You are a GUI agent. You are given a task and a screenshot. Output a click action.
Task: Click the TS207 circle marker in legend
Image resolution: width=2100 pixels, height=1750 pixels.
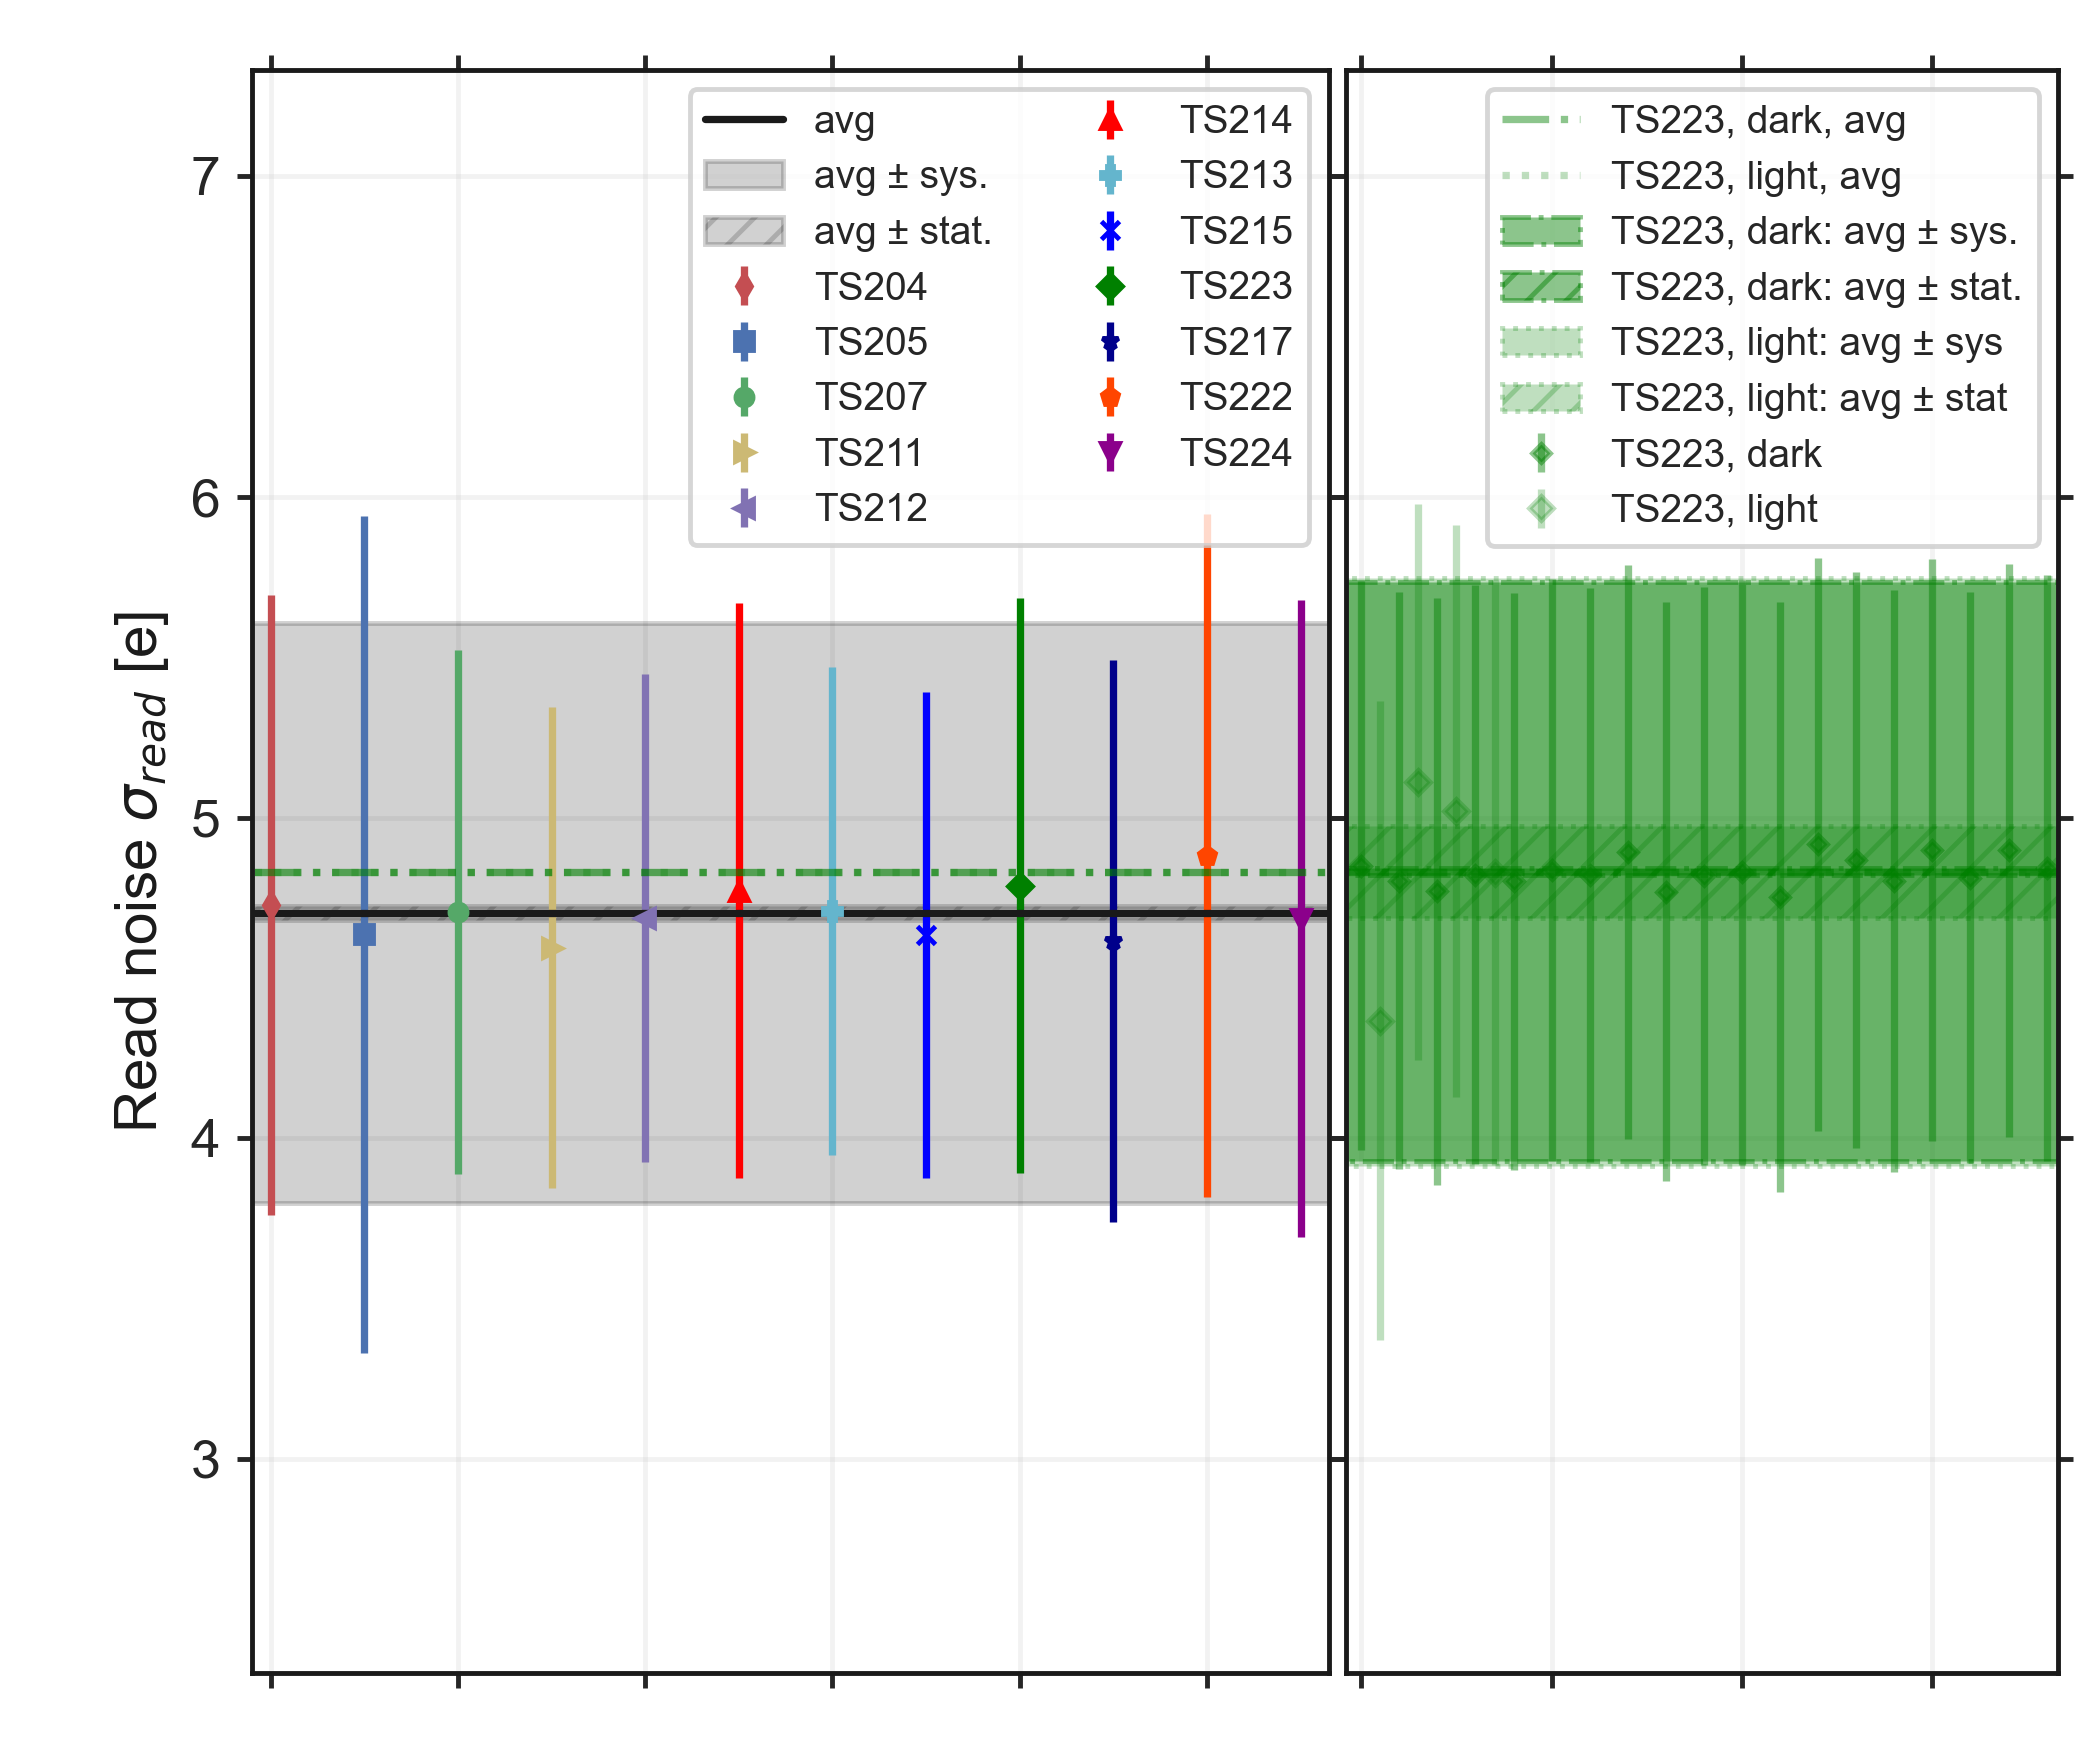(744, 398)
